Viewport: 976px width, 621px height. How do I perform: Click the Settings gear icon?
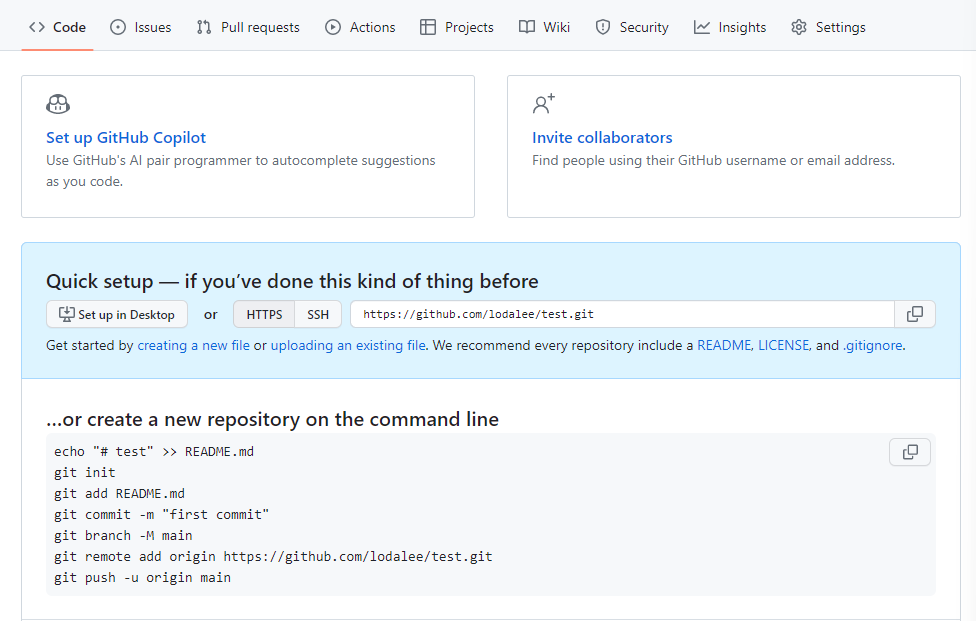click(x=799, y=27)
